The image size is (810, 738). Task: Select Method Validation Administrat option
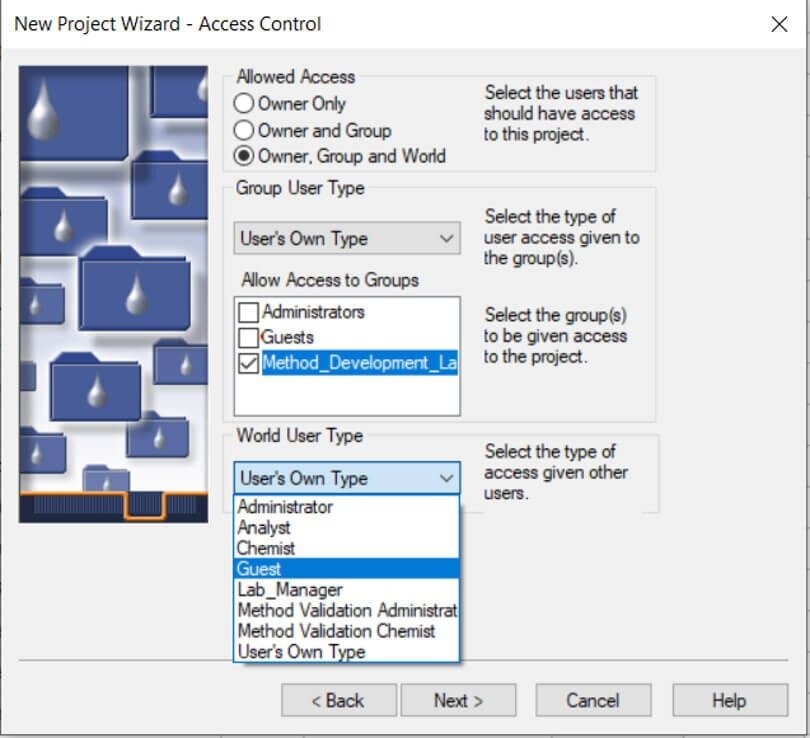coord(346,610)
